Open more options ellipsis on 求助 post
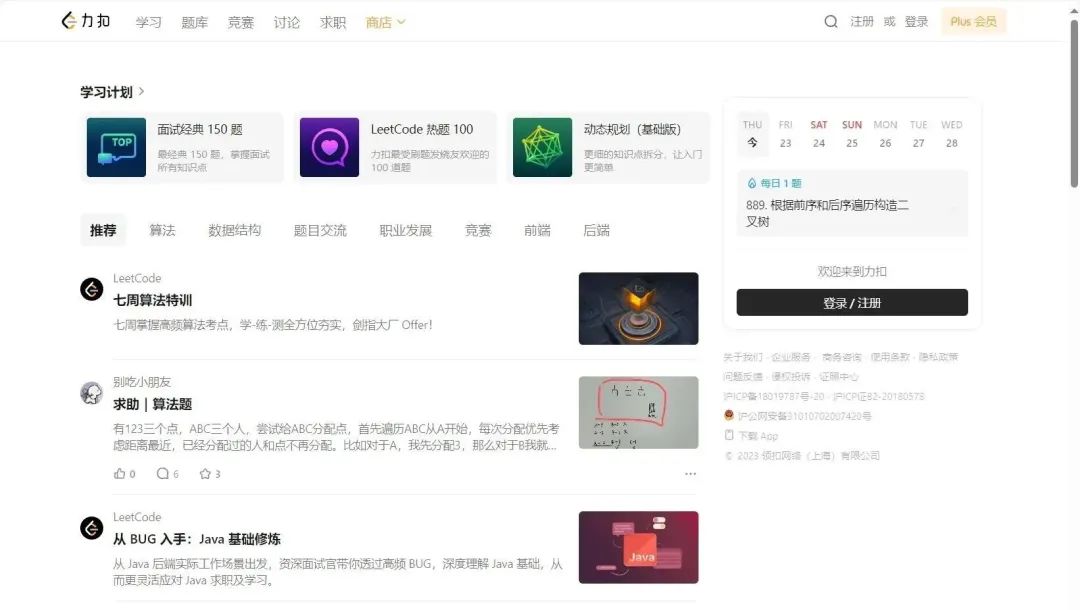The height and width of the screenshot is (610, 1080). (x=690, y=474)
